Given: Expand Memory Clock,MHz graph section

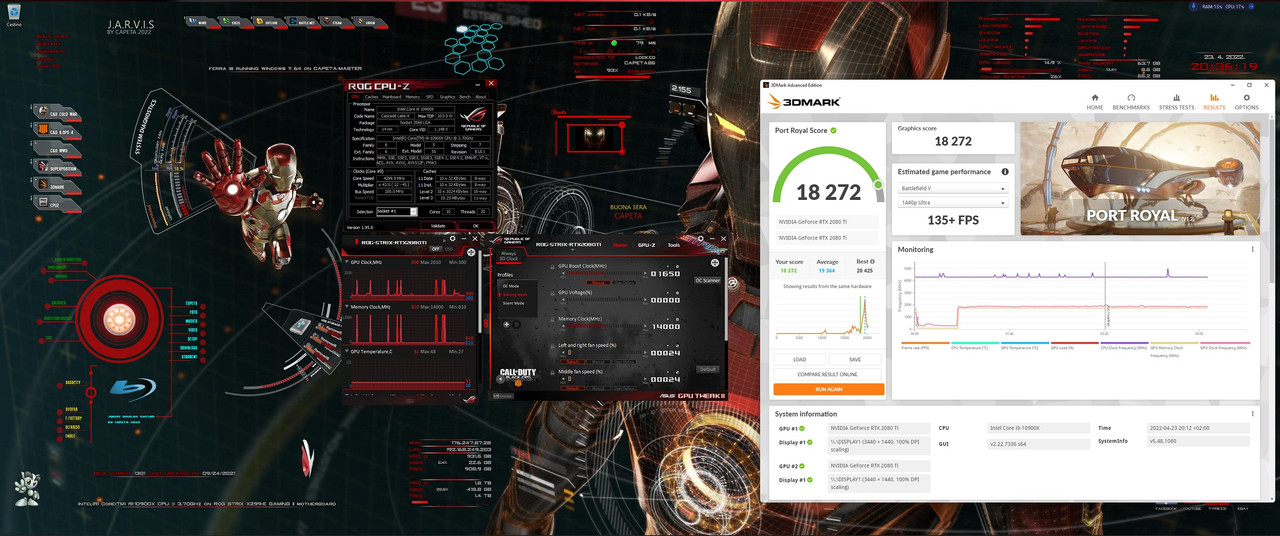Looking at the screenshot, I should pos(346,307).
